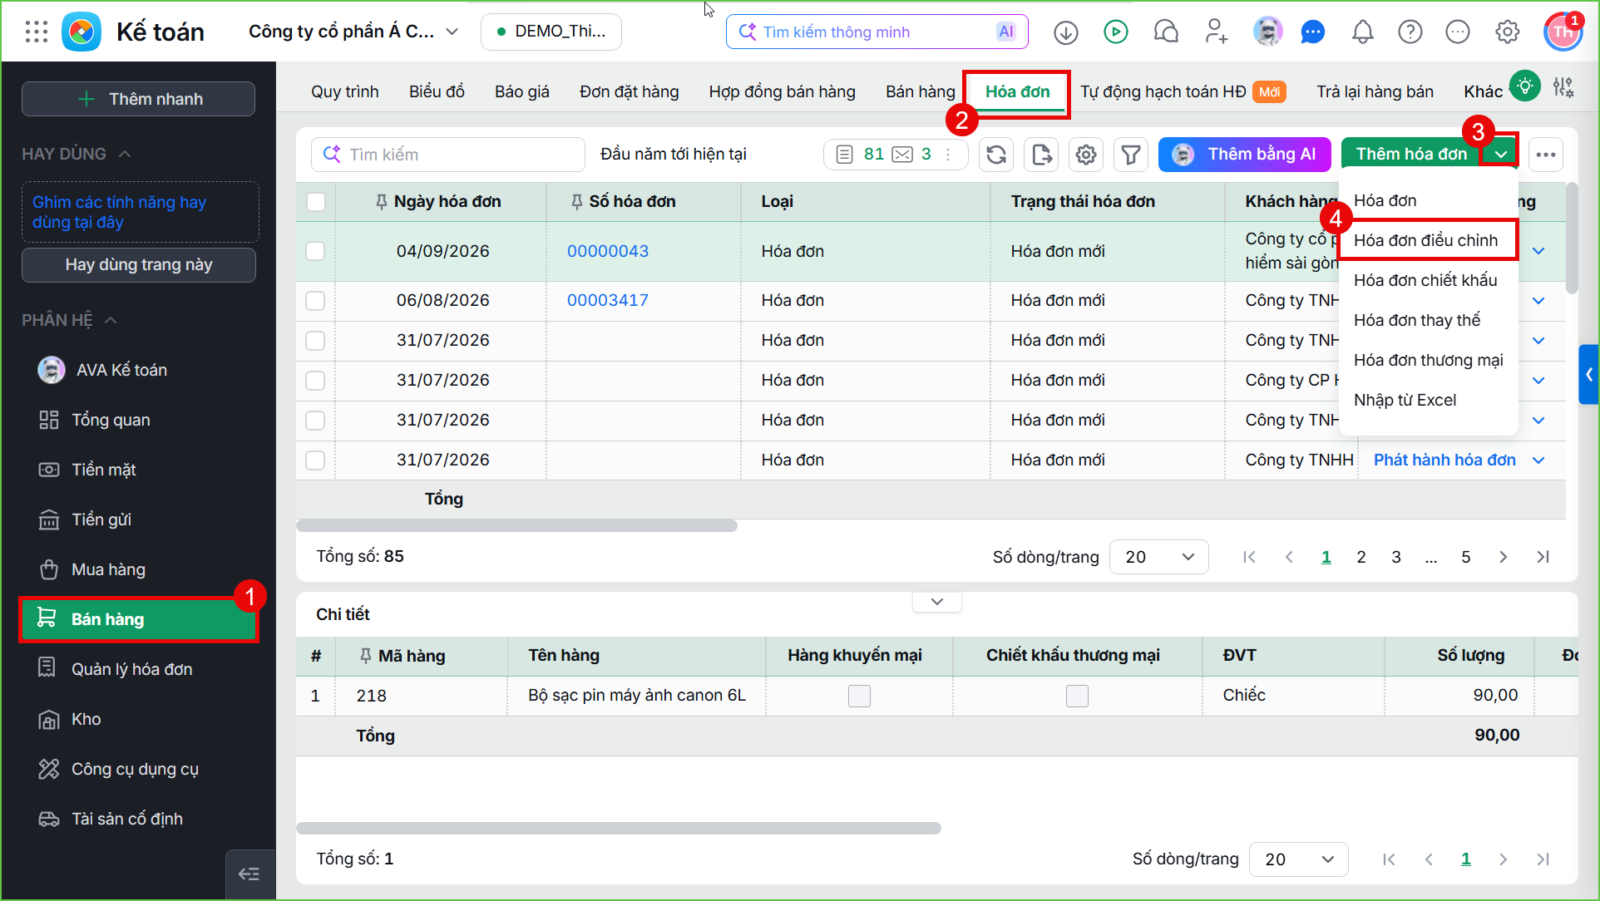
Task: Open the filter funnel icon
Action: (1131, 155)
